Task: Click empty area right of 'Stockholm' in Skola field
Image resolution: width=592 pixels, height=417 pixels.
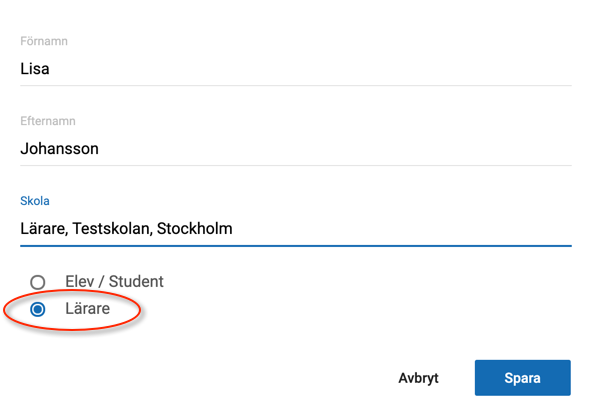Action: 402,229
